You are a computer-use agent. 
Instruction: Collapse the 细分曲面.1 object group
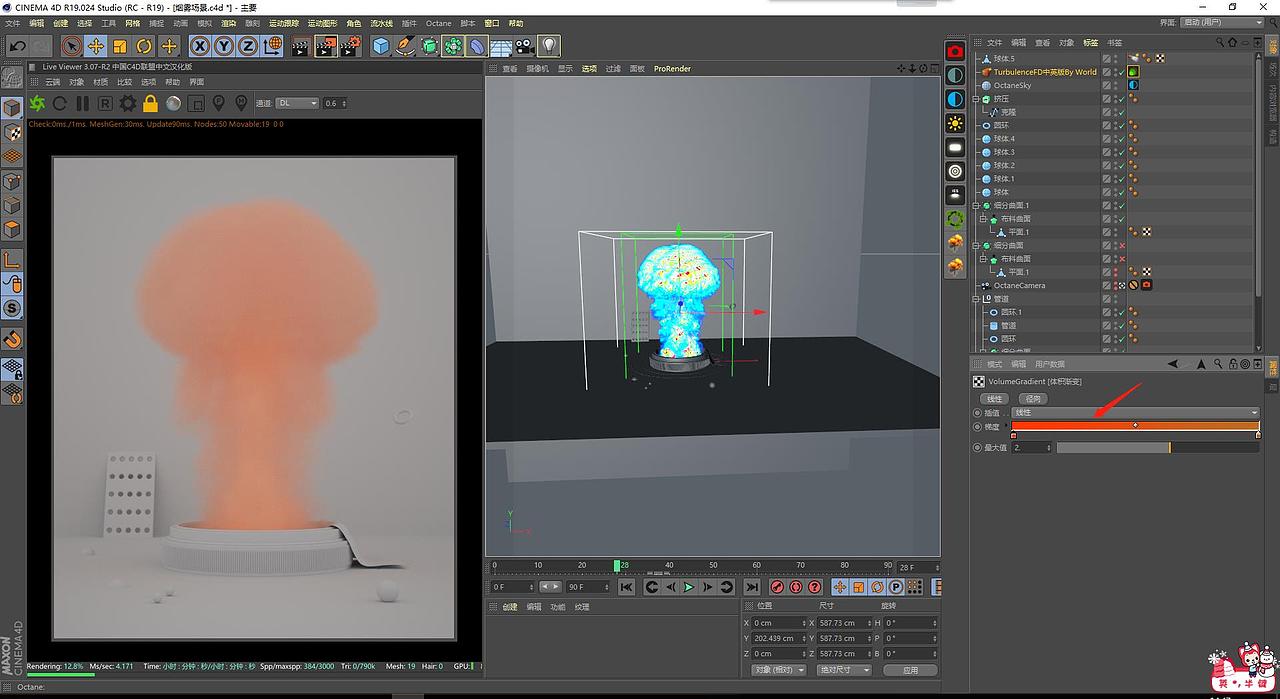(976, 205)
